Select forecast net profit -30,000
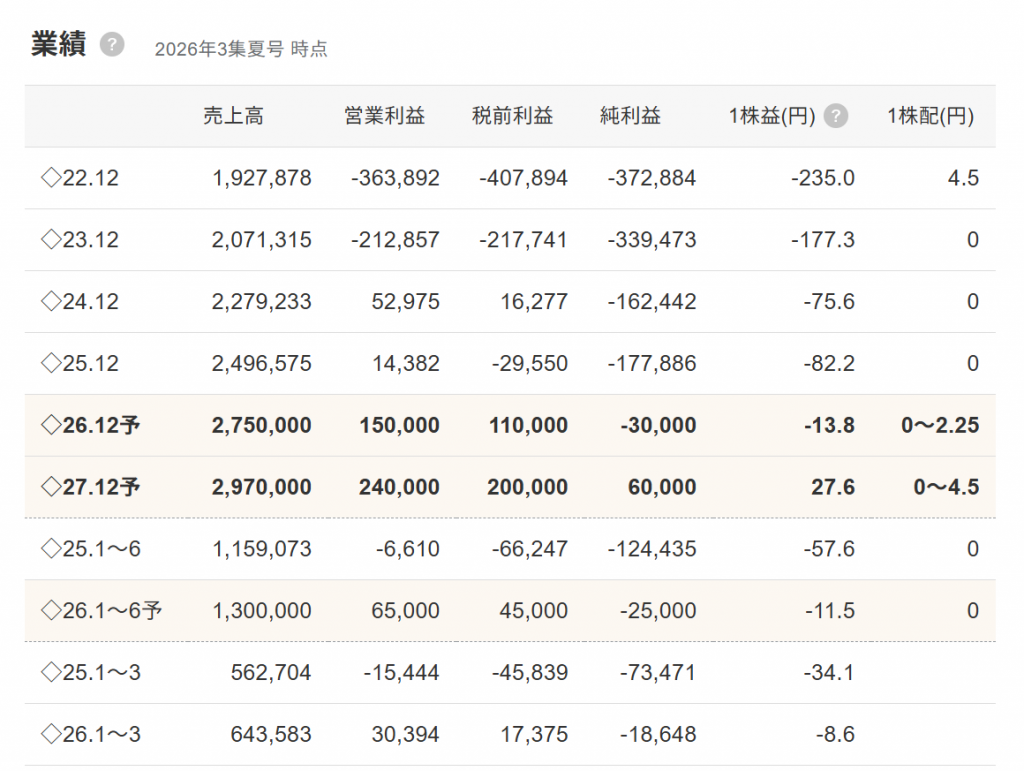The image size is (1024, 771). 658,425
